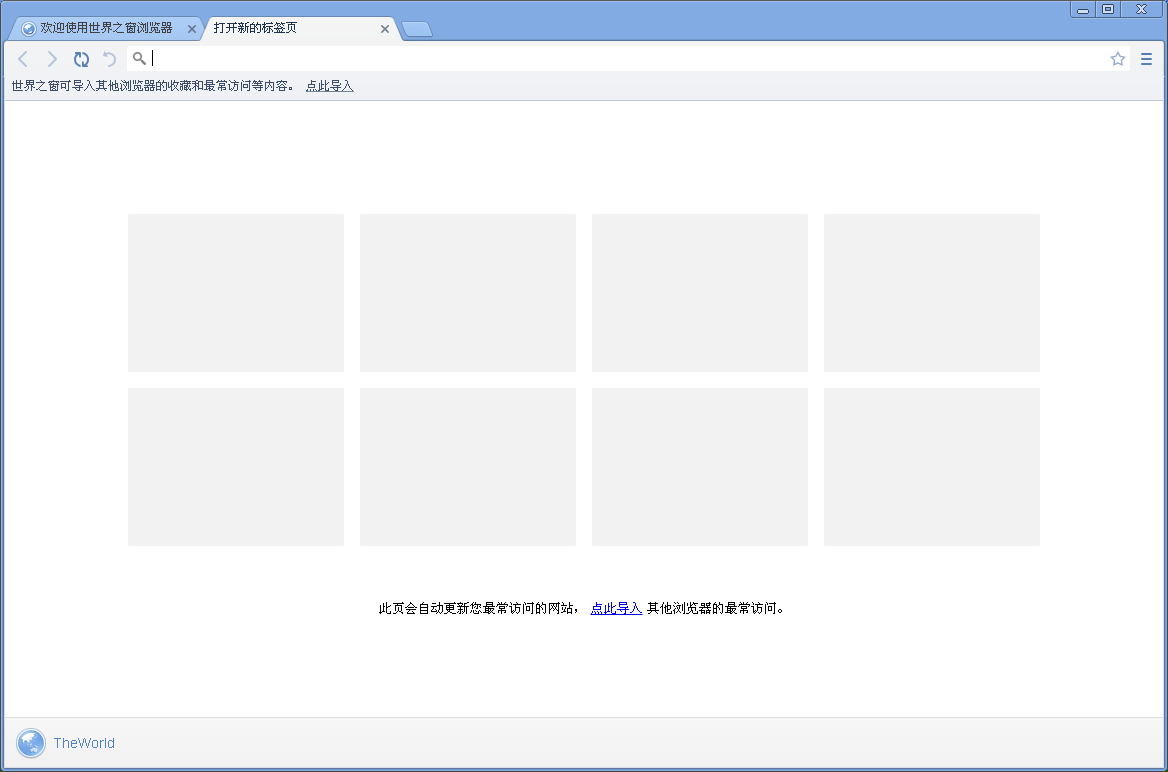The height and width of the screenshot is (772, 1168).
Task: Switch to the 欢迎使用世界之窗浏览器 tab
Action: (105, 28)
